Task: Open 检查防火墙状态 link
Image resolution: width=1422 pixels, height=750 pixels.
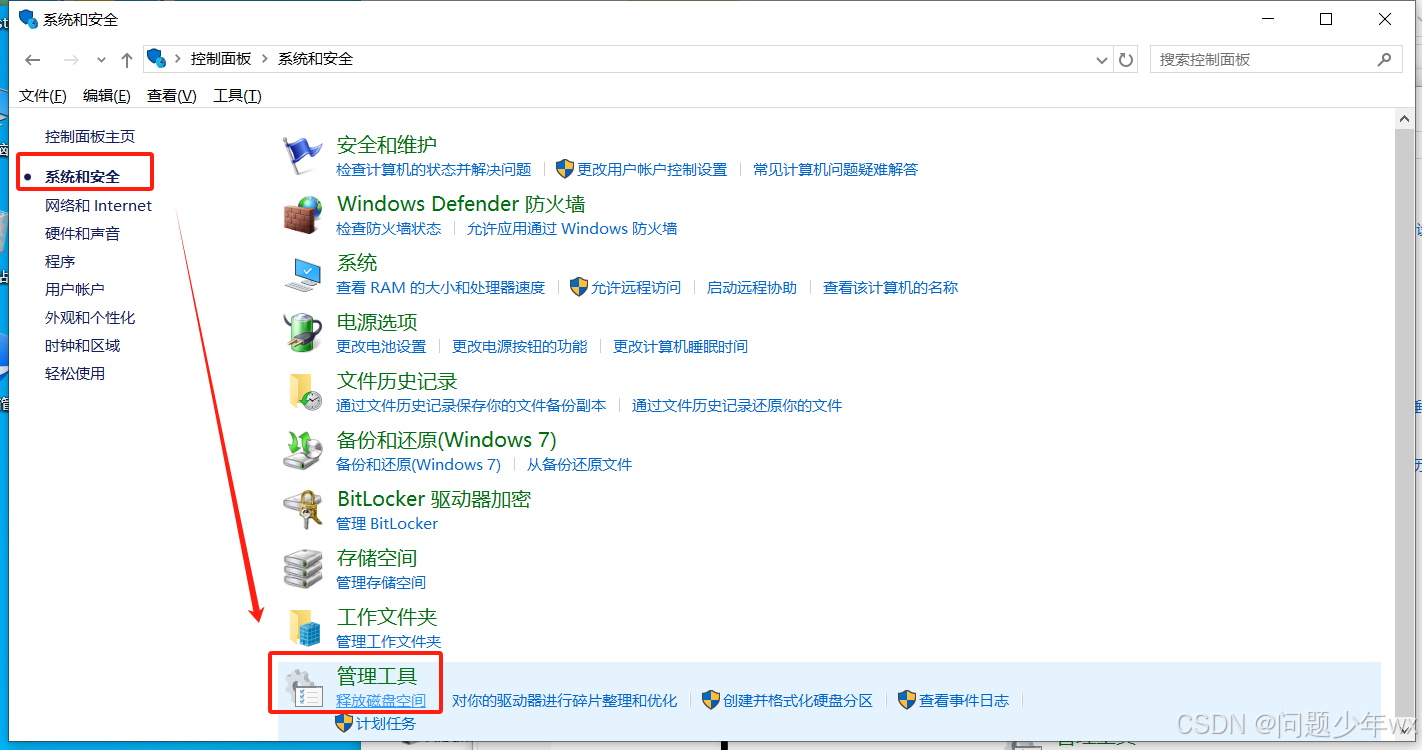Action: [389, 229]
